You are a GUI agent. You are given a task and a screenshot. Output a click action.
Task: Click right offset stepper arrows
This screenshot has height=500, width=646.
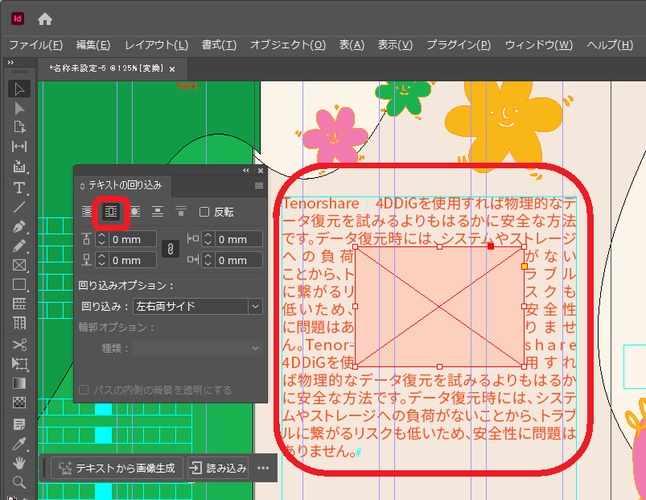[208, 260]
